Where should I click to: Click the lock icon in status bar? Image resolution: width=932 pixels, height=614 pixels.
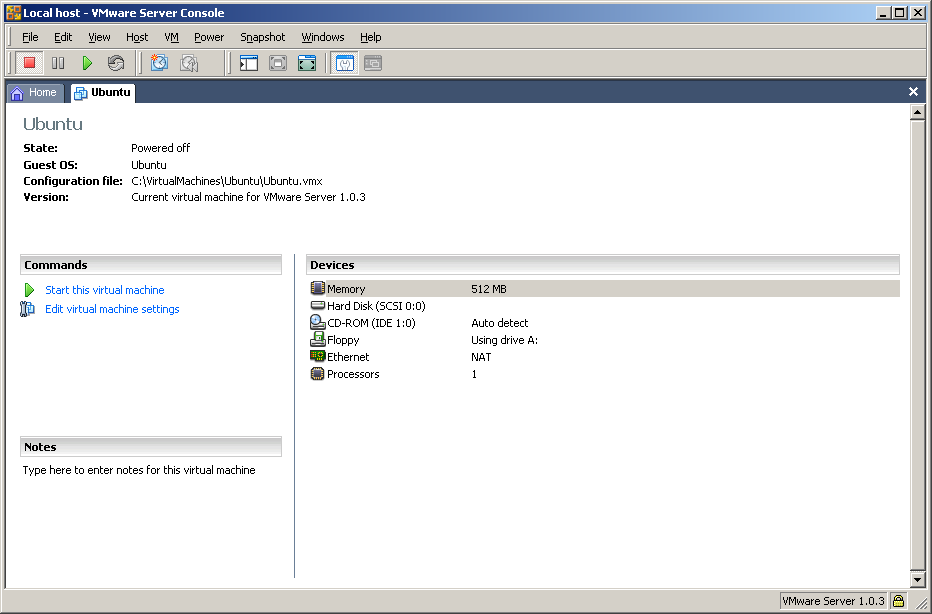898,601
